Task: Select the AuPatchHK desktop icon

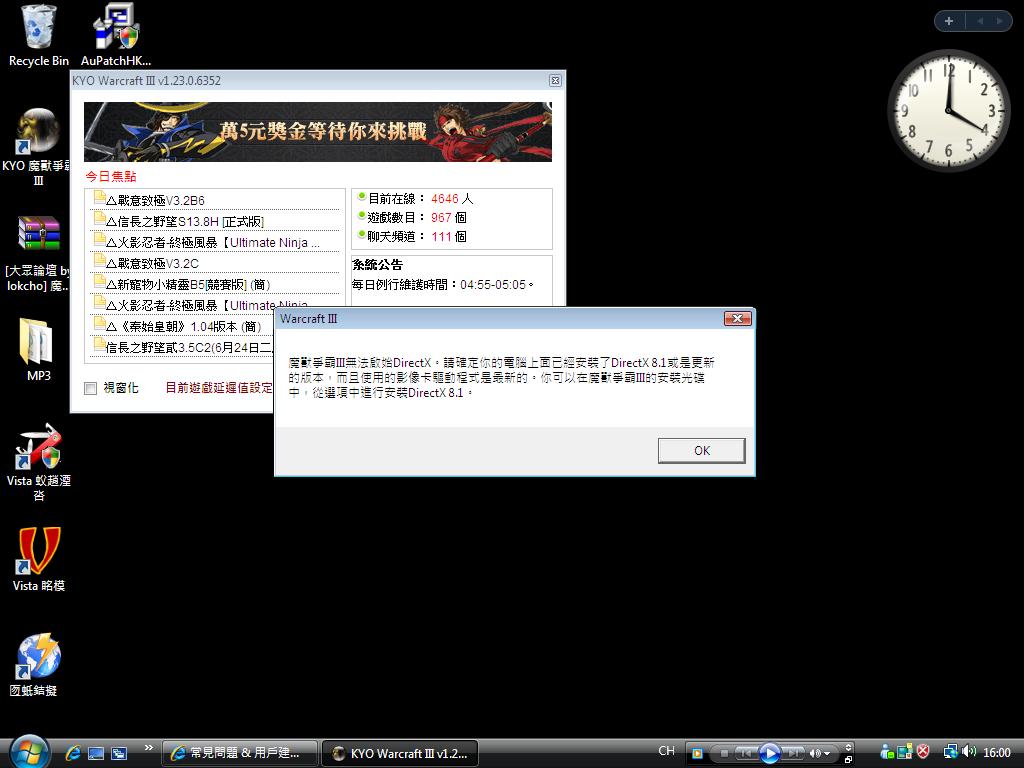Action: 116,36
